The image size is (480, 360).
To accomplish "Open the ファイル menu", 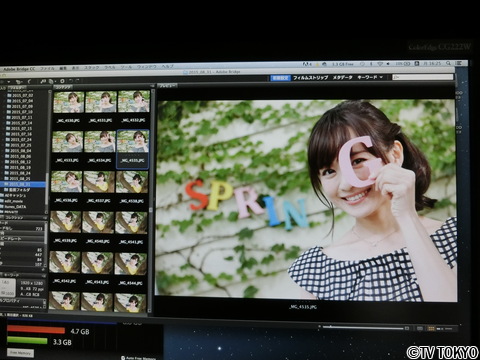I will pos(47,69).
